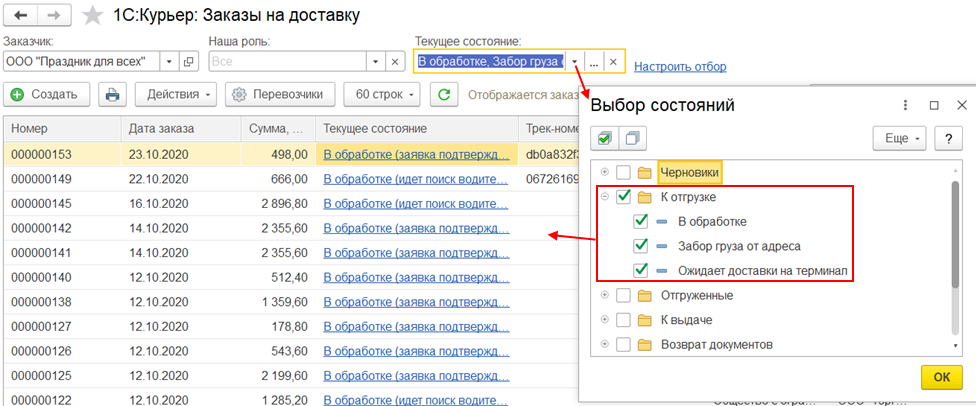Click the Возврат документов folder icon

pyautogui.click(x=644, y=344)
